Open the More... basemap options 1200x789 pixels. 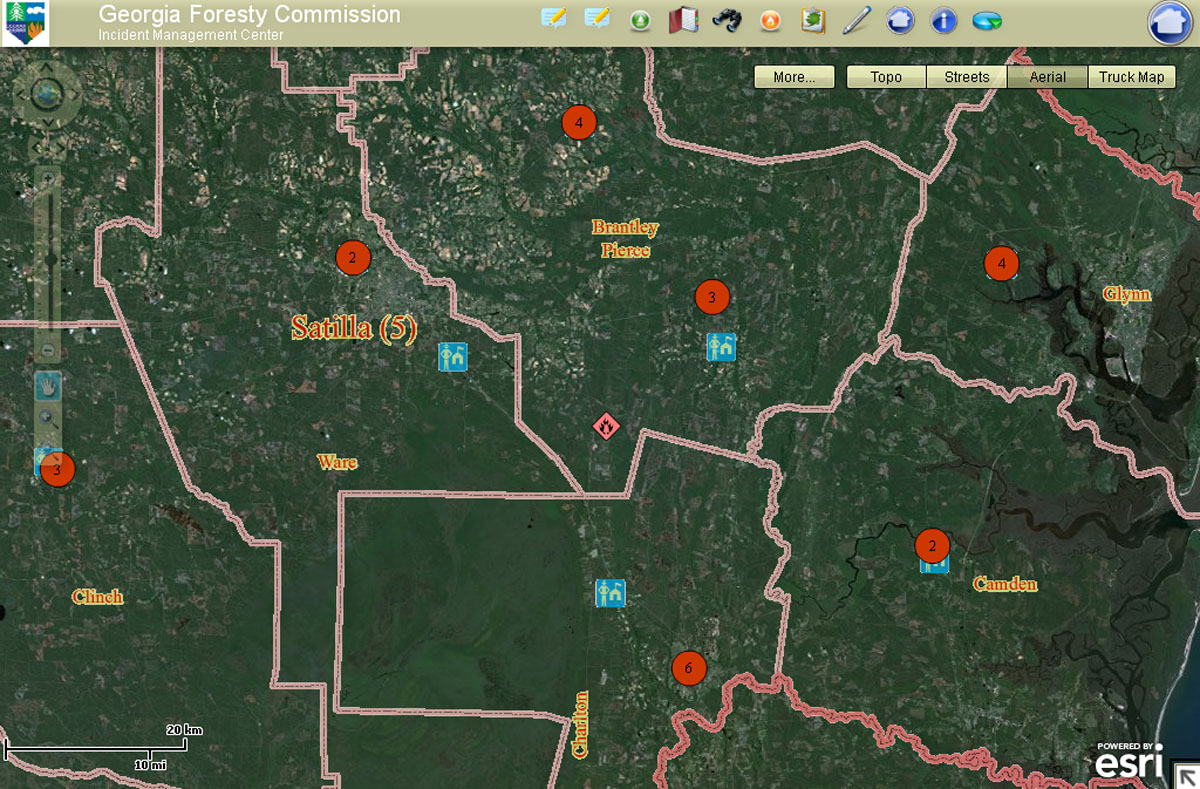pos(794,77)
